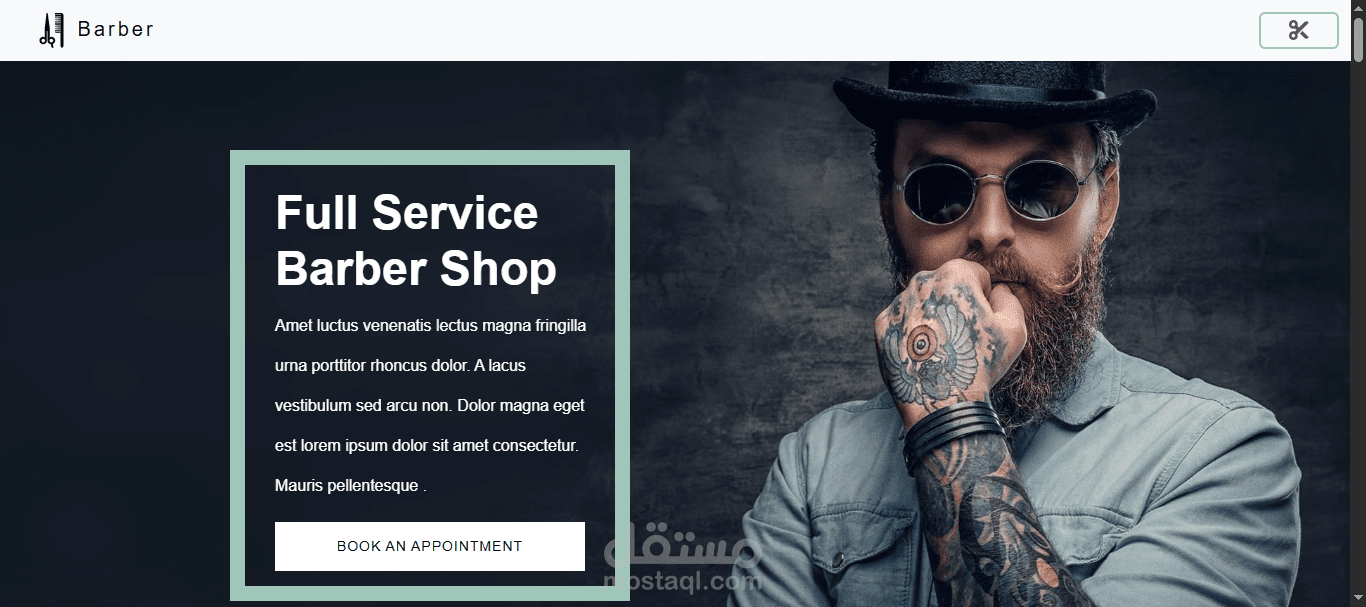
Task: Click the green frame border of hero card
Action: 237,375
